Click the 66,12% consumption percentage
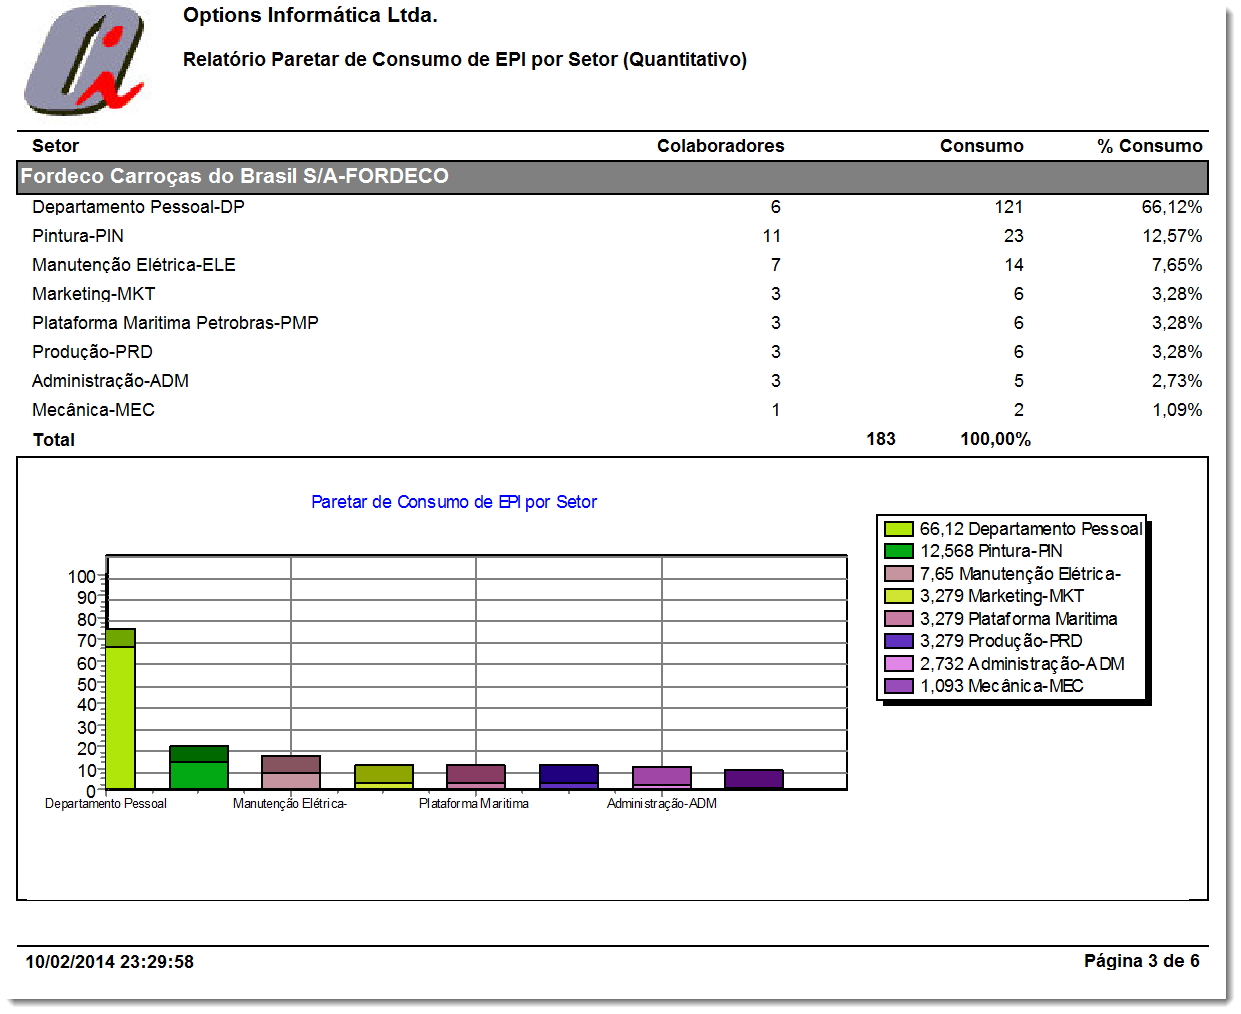 coord(1172,207)
